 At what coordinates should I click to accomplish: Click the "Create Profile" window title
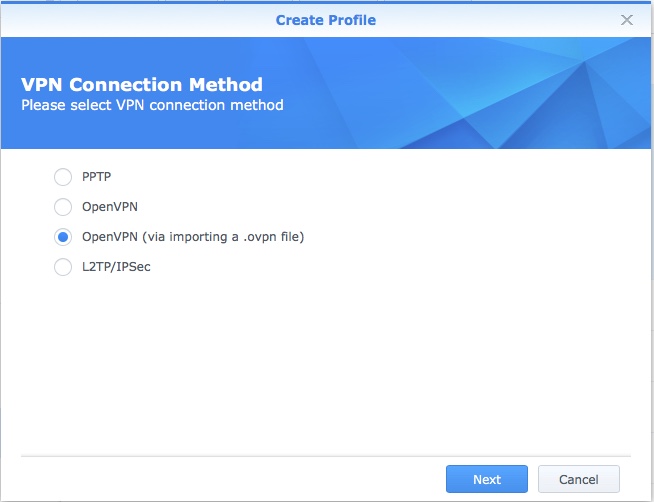coord(326,19)
